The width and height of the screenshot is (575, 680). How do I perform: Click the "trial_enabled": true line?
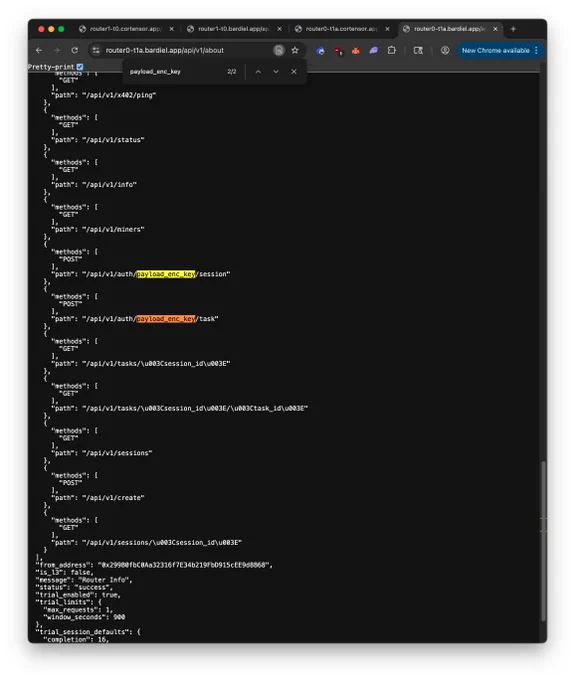[x=78, y=595]
